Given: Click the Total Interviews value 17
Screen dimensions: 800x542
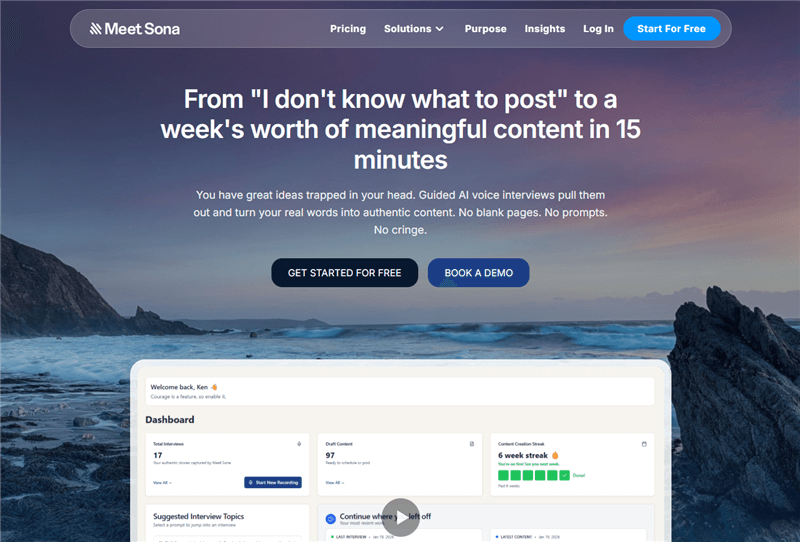Looking at the screenshot, I should pyautogui.click(x=158, y=455).
